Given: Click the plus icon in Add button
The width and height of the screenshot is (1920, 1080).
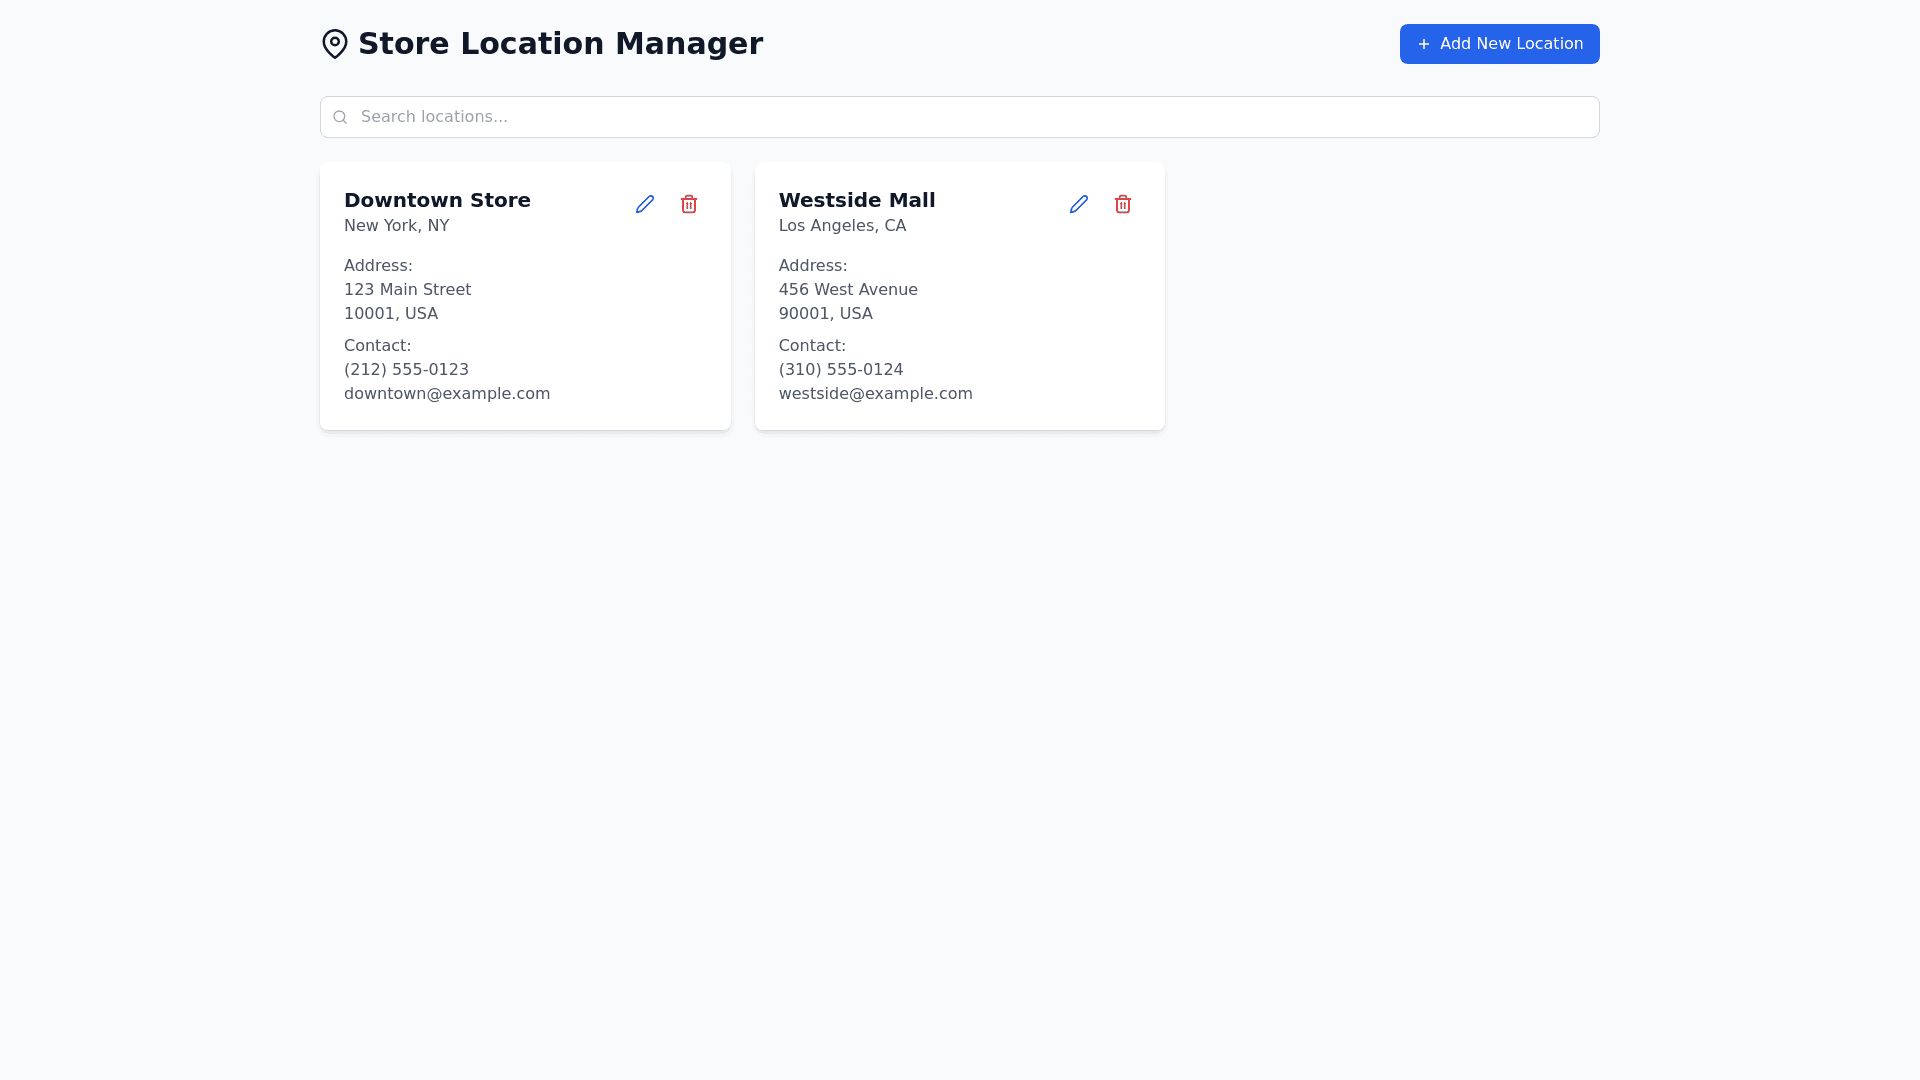Looking at the screenshot, I should point(1424,44).
